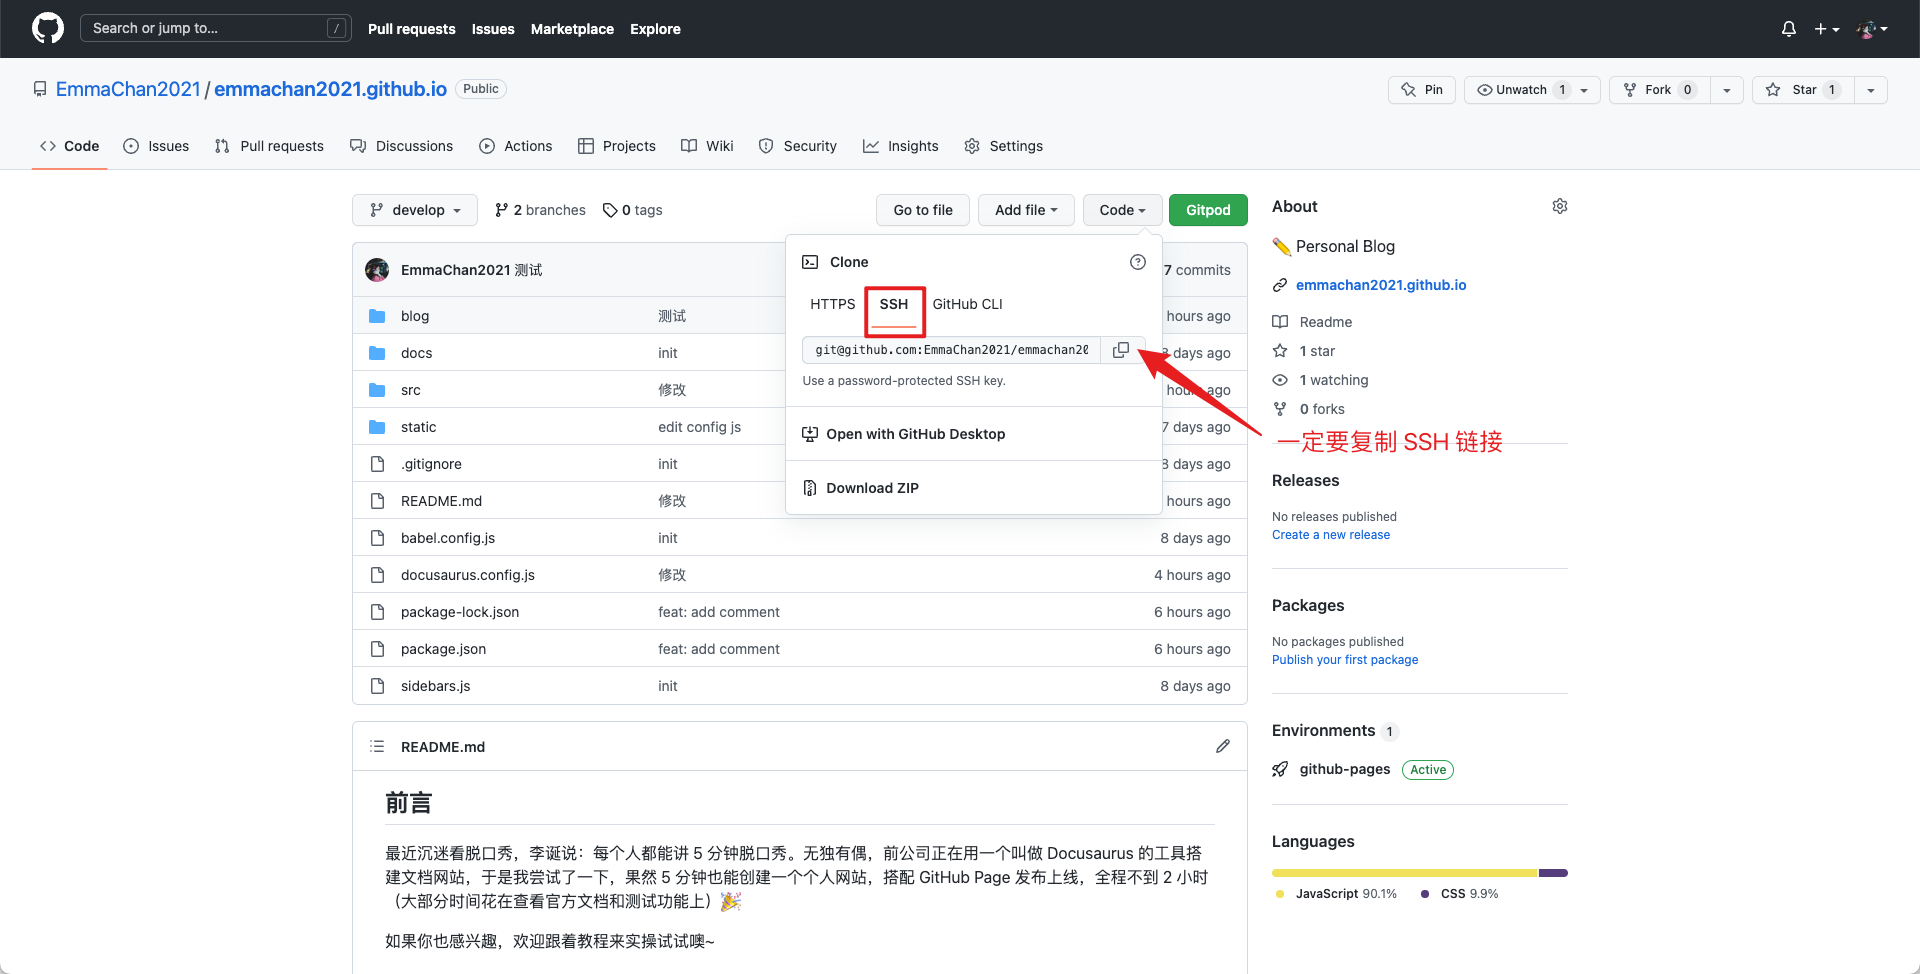Click the Go to file button

[x=923, y=210]
